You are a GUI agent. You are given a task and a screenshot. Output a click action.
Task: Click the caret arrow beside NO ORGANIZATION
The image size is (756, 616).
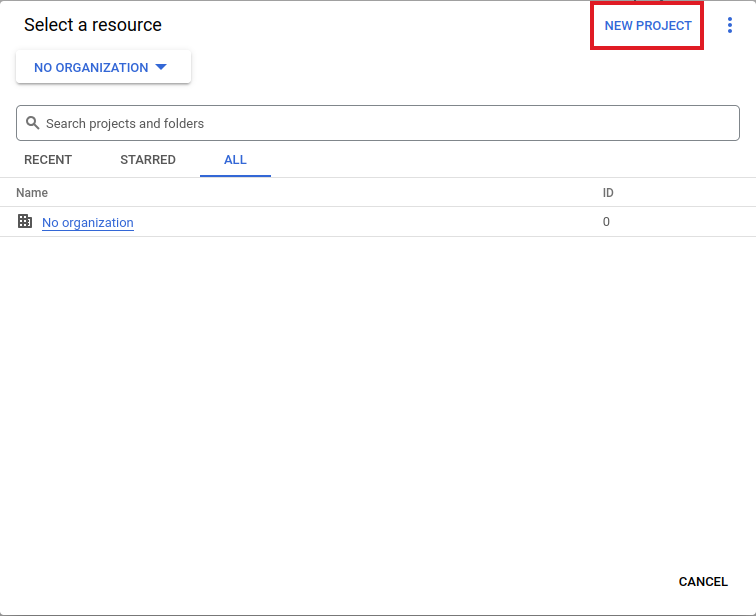[x=161, y=67]
